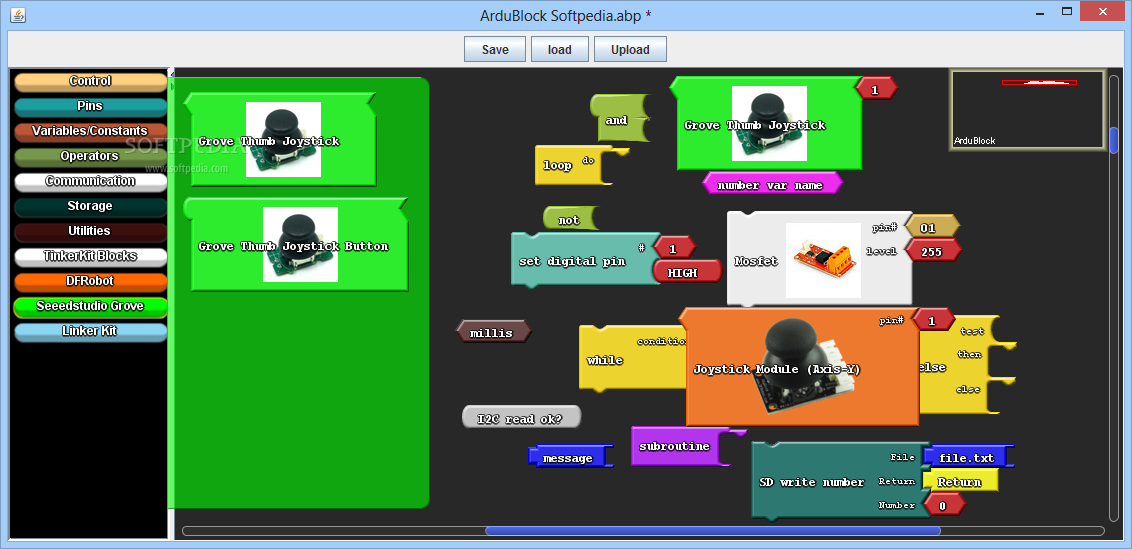The width and height of the screenshot is (1132, 549).
Task: Click the red HIGH value block
Action: pyautogui.click(x=687, y=272)
